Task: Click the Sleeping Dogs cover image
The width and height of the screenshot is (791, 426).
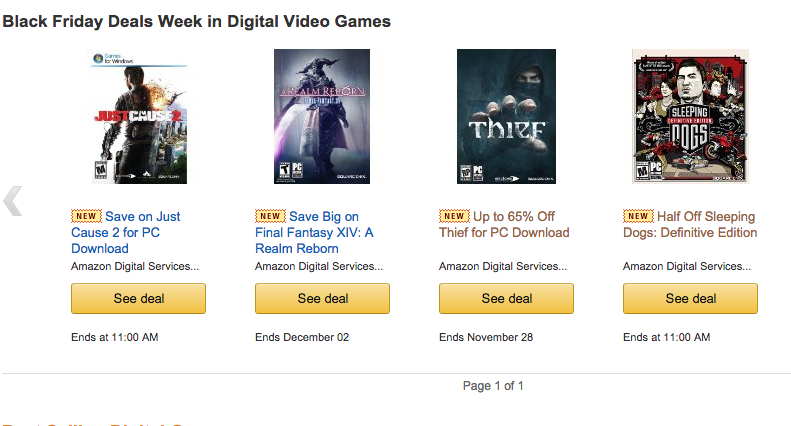Action: 690,116
